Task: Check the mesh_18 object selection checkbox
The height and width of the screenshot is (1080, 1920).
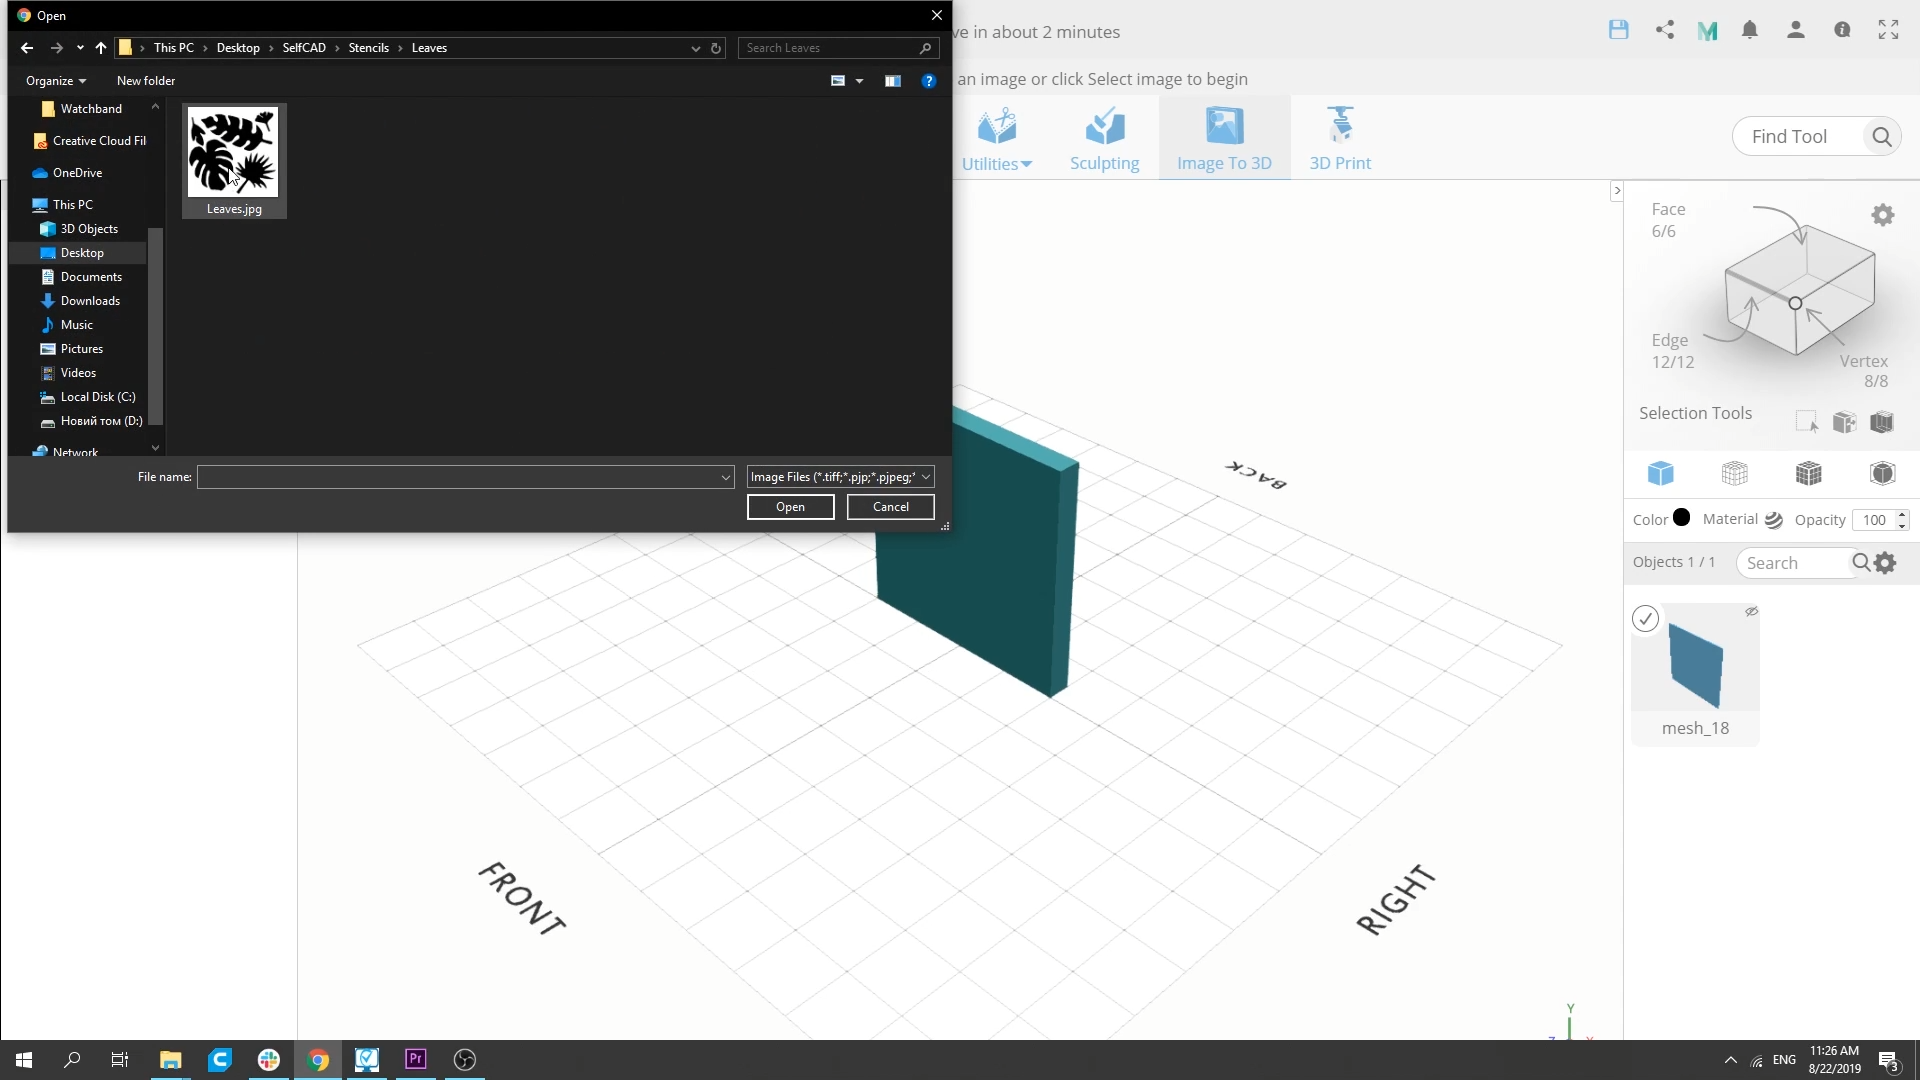Action: [1646, 617]
